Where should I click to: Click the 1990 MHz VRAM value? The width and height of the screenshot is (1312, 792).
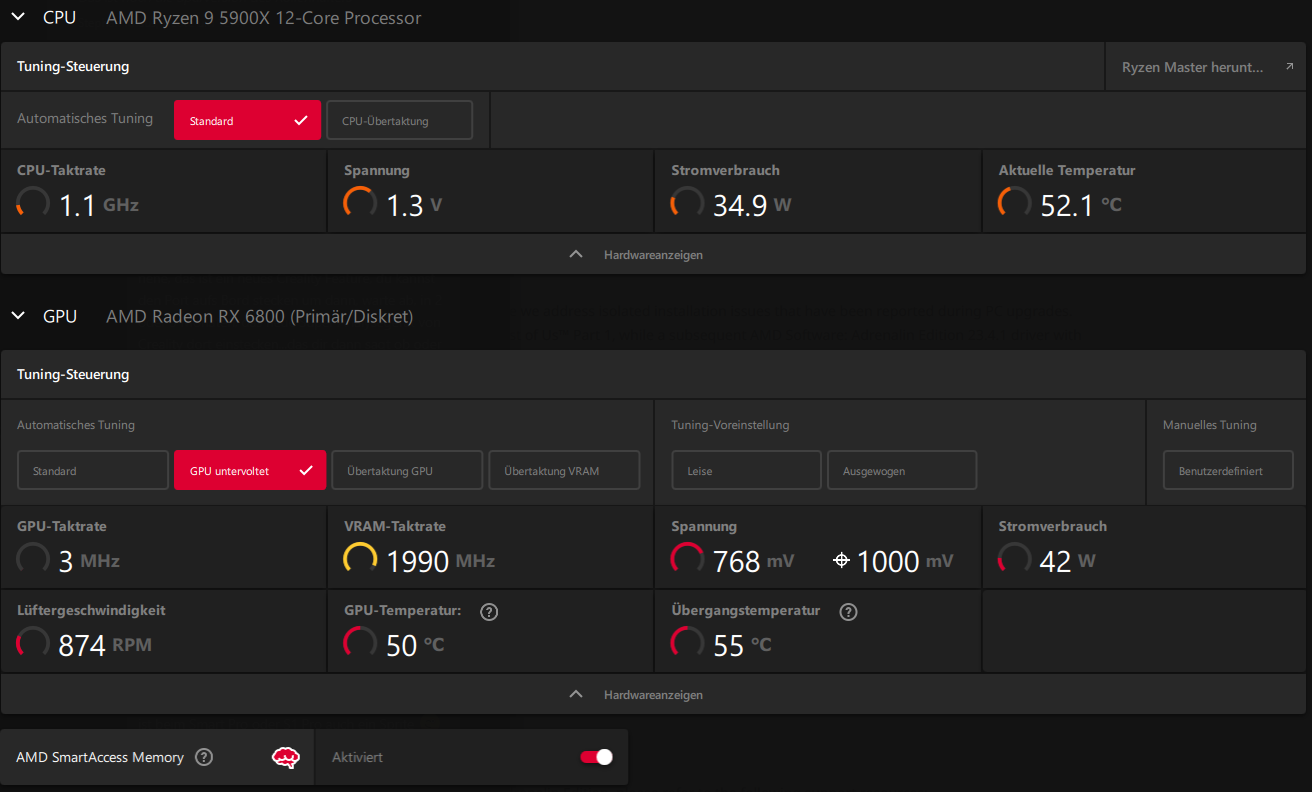(440, 562)
